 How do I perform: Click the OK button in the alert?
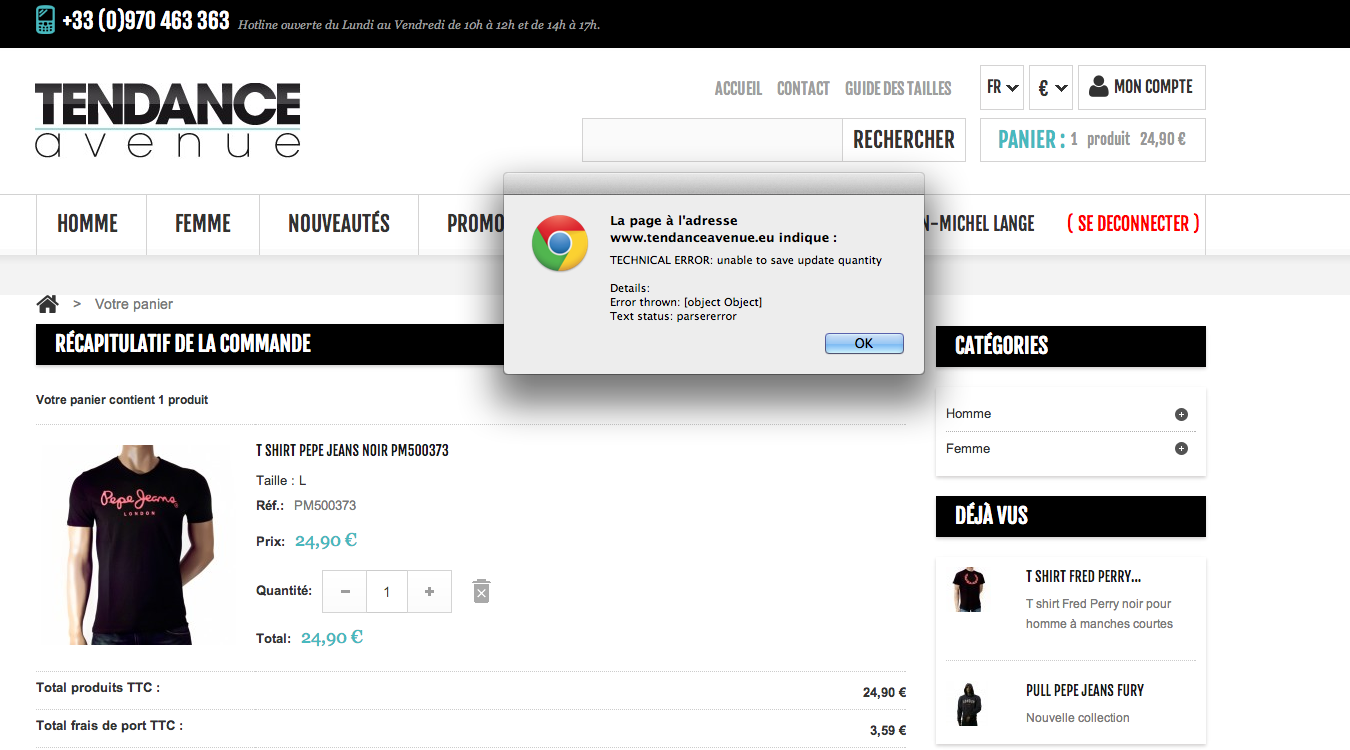pos(864,343)
